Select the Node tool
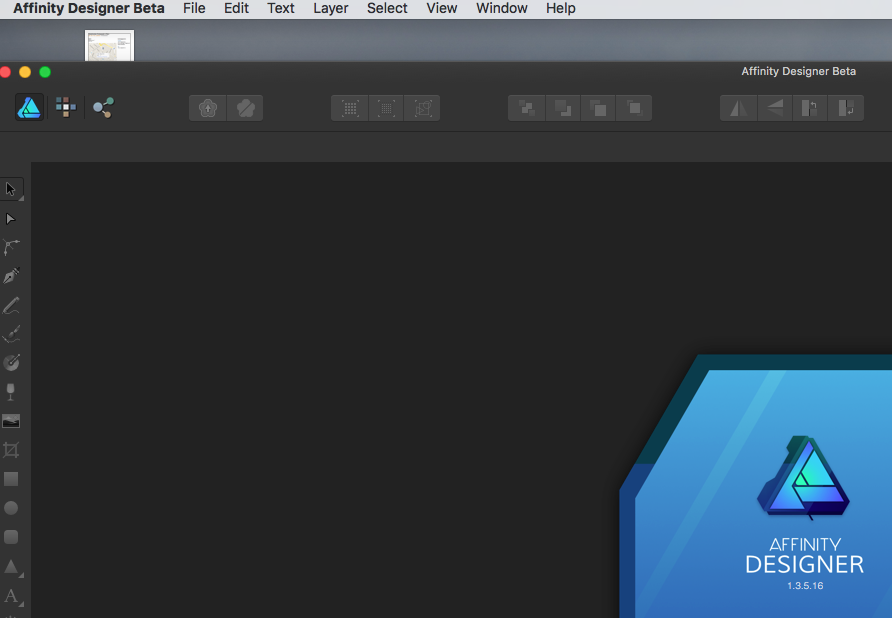This screenshot has width=892, height=618. coord(11,219)
